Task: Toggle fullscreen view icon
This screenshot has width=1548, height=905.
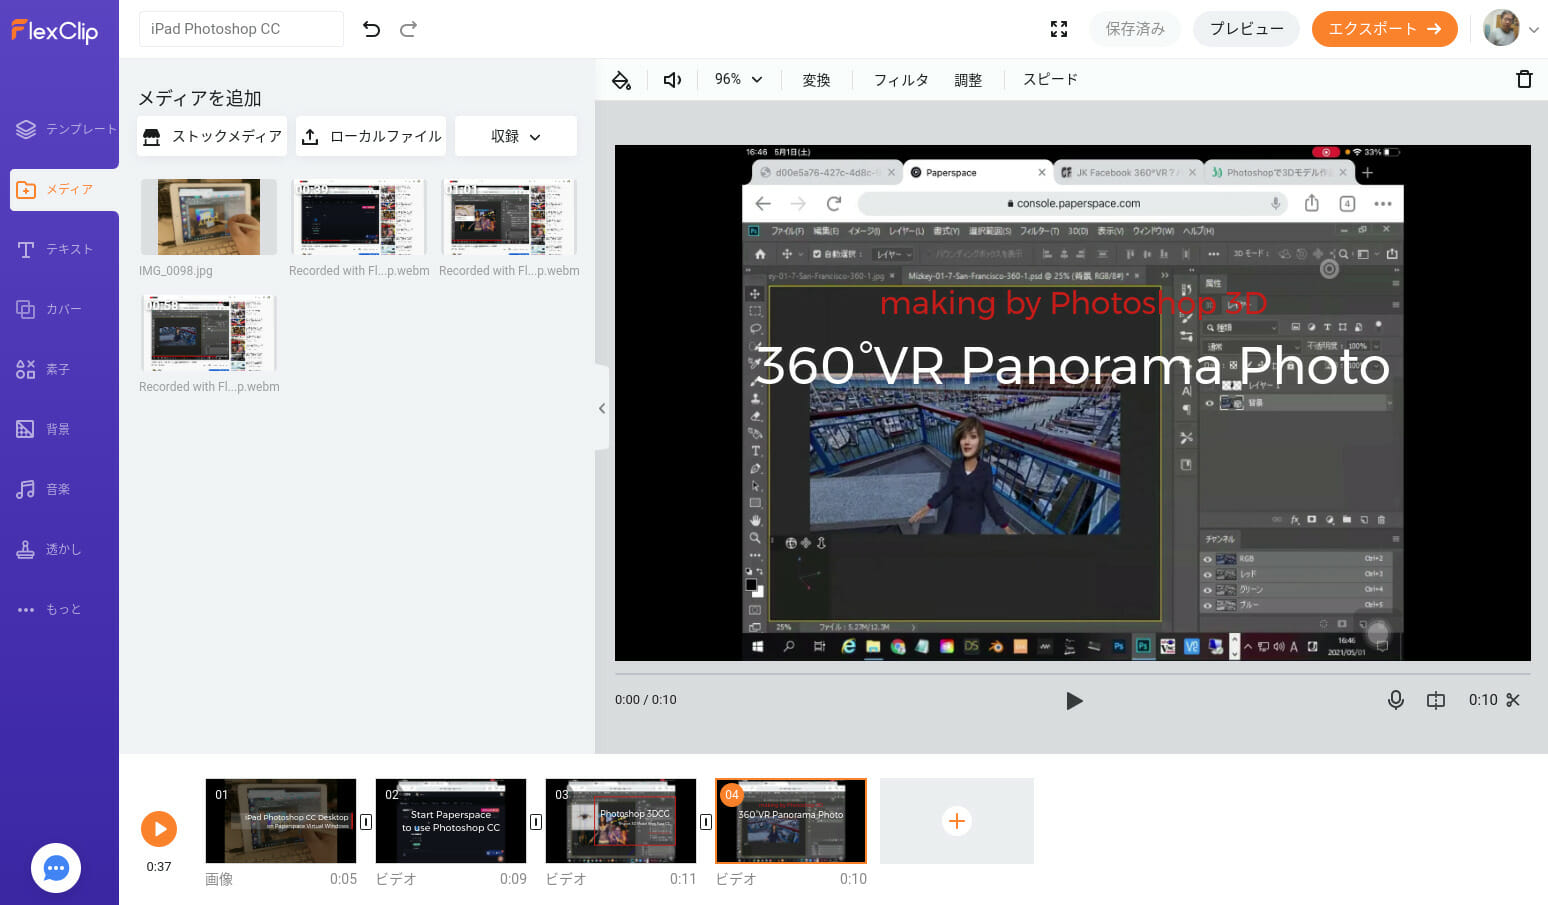Action: pos(1059,29)
